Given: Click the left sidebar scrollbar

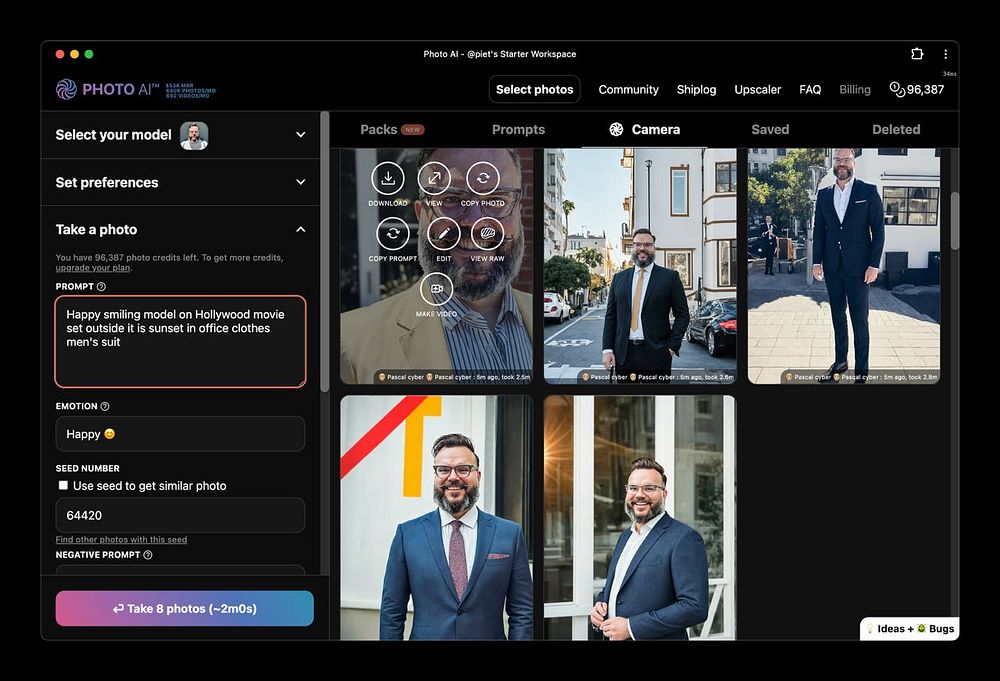Looking at the screenshot, I should pyautogui.click(x=325, y=252).
